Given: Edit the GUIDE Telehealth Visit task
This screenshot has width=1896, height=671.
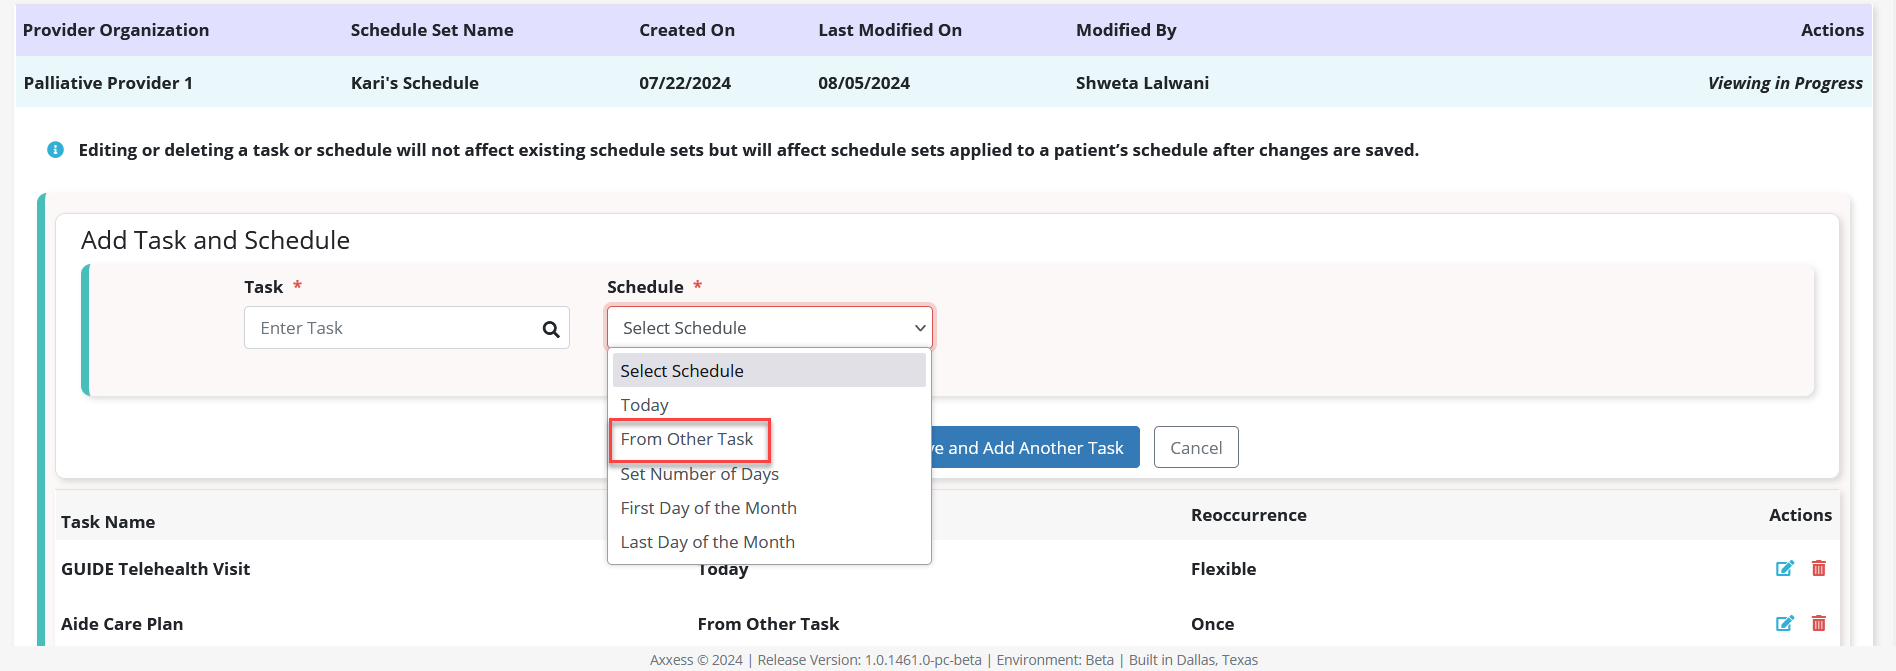Looking at the screenshot, I should click(x=1784, y=569).
